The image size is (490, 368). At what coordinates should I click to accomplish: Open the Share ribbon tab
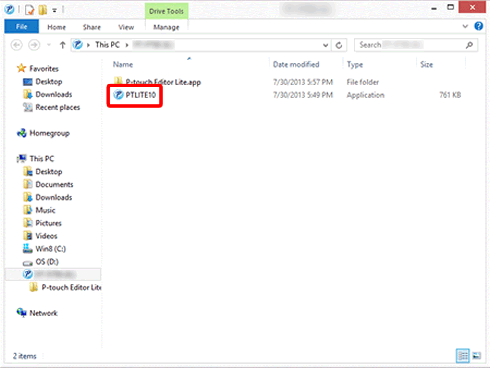[92, 27]
